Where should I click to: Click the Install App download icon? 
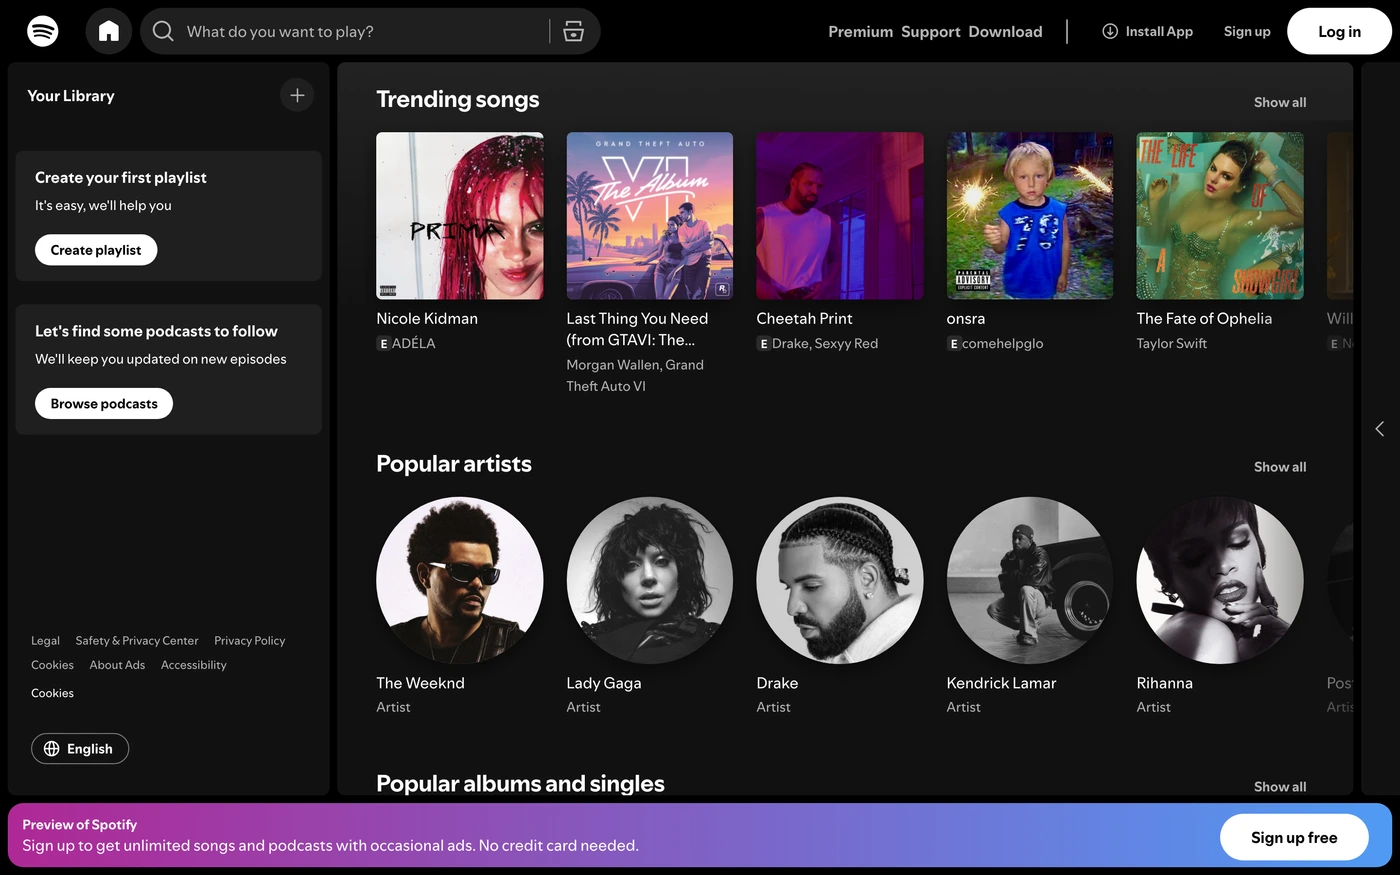coord(1110,31)
